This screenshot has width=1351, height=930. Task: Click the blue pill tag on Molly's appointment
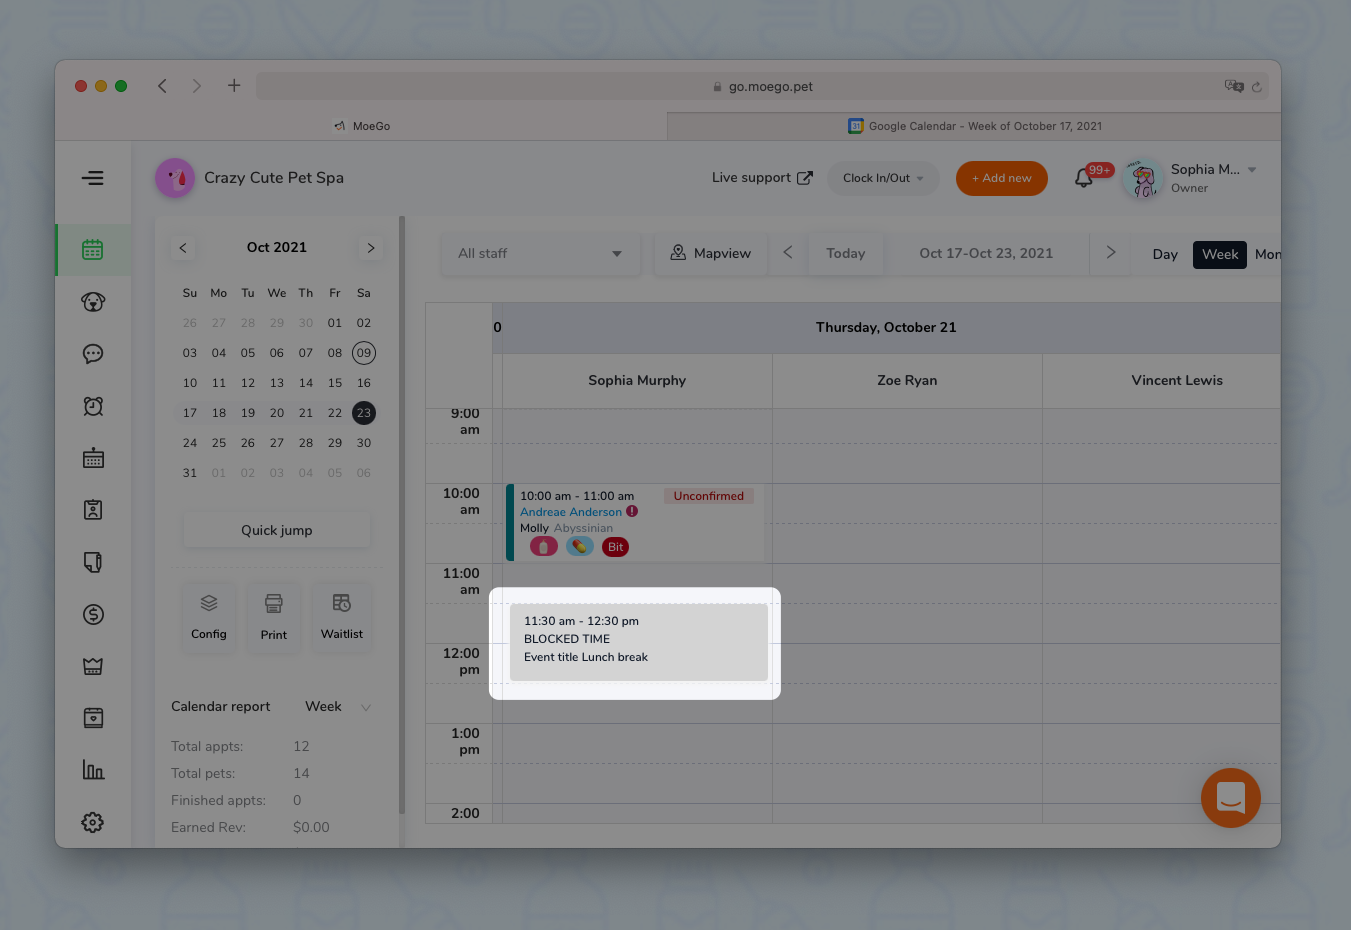click(x=580, y=547)
